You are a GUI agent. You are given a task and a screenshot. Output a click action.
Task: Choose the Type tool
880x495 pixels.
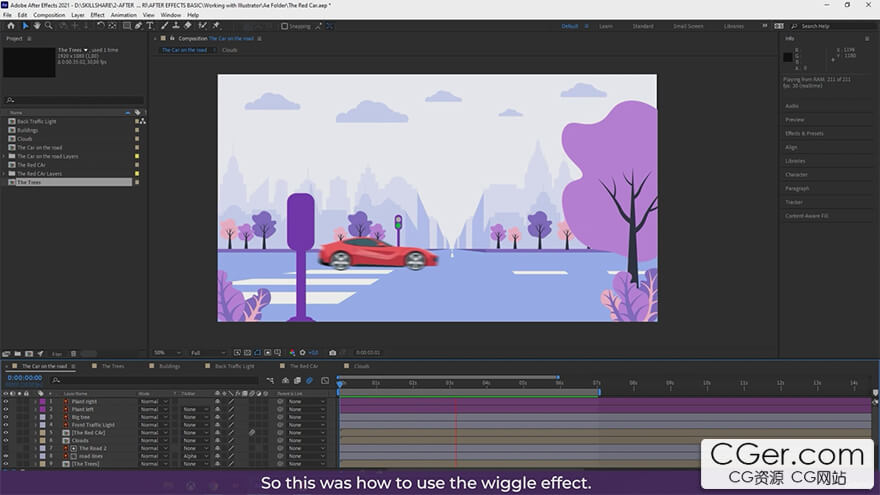150,26
